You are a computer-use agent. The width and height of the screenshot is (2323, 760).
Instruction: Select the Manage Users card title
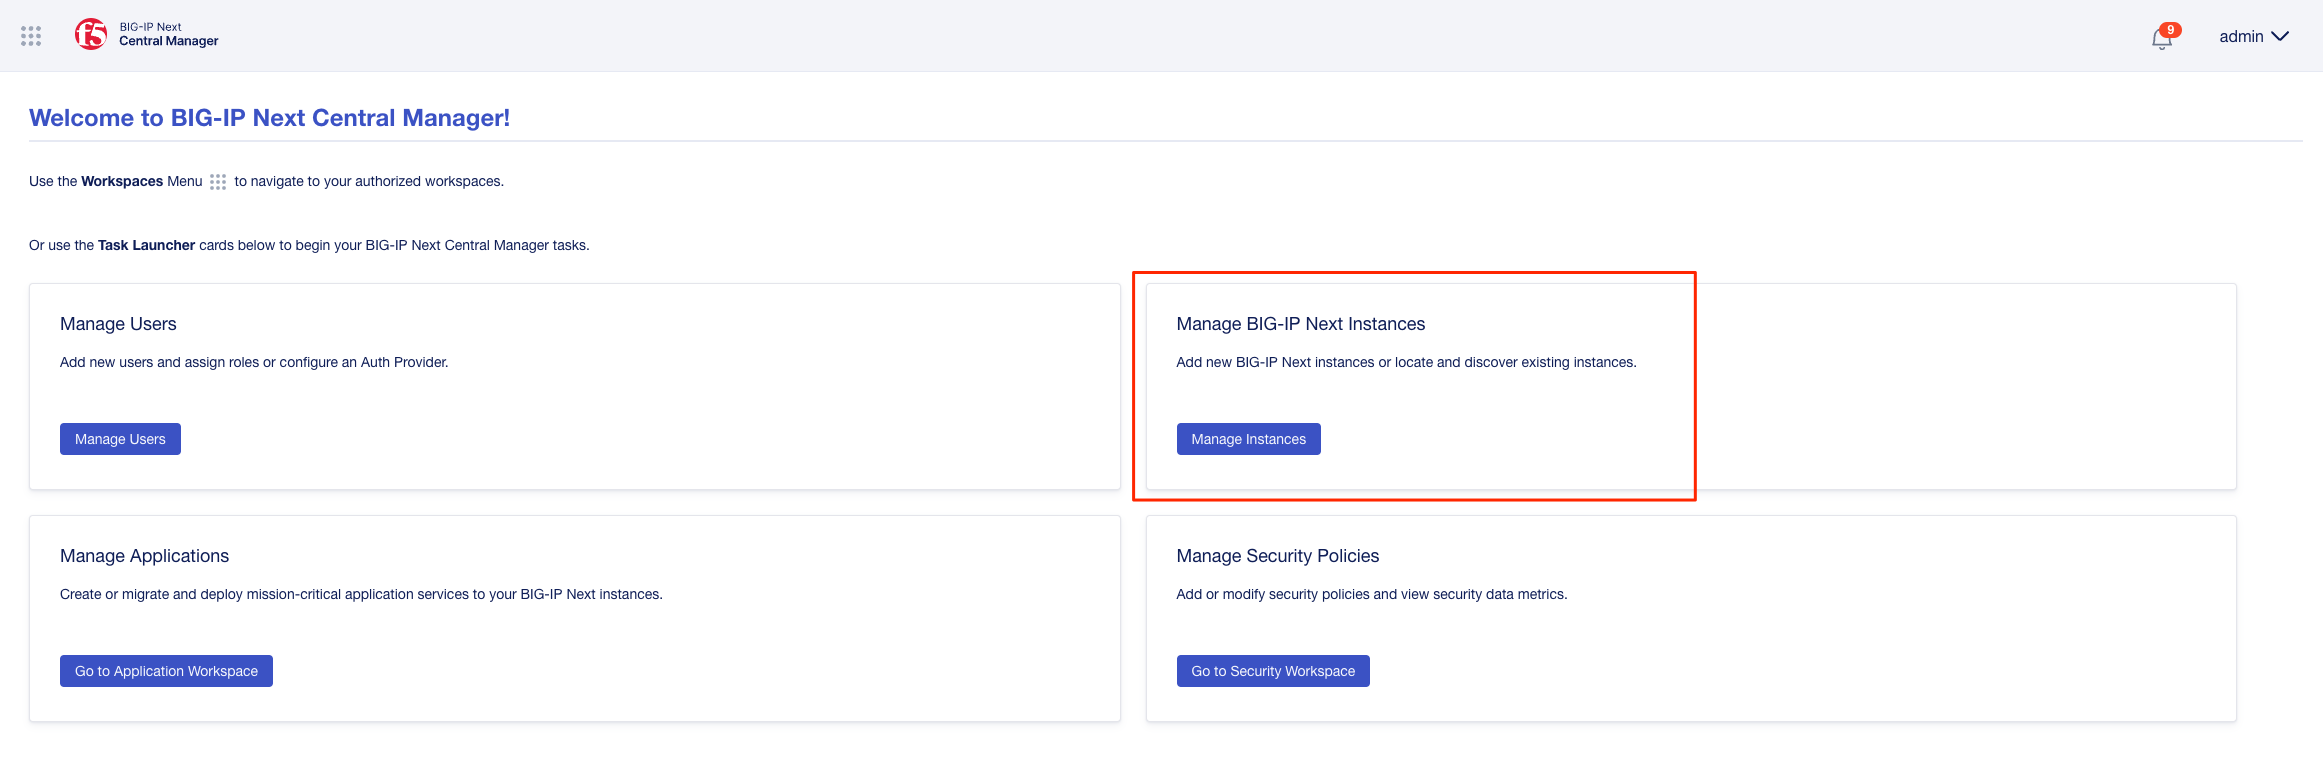(x=118, y=324)
